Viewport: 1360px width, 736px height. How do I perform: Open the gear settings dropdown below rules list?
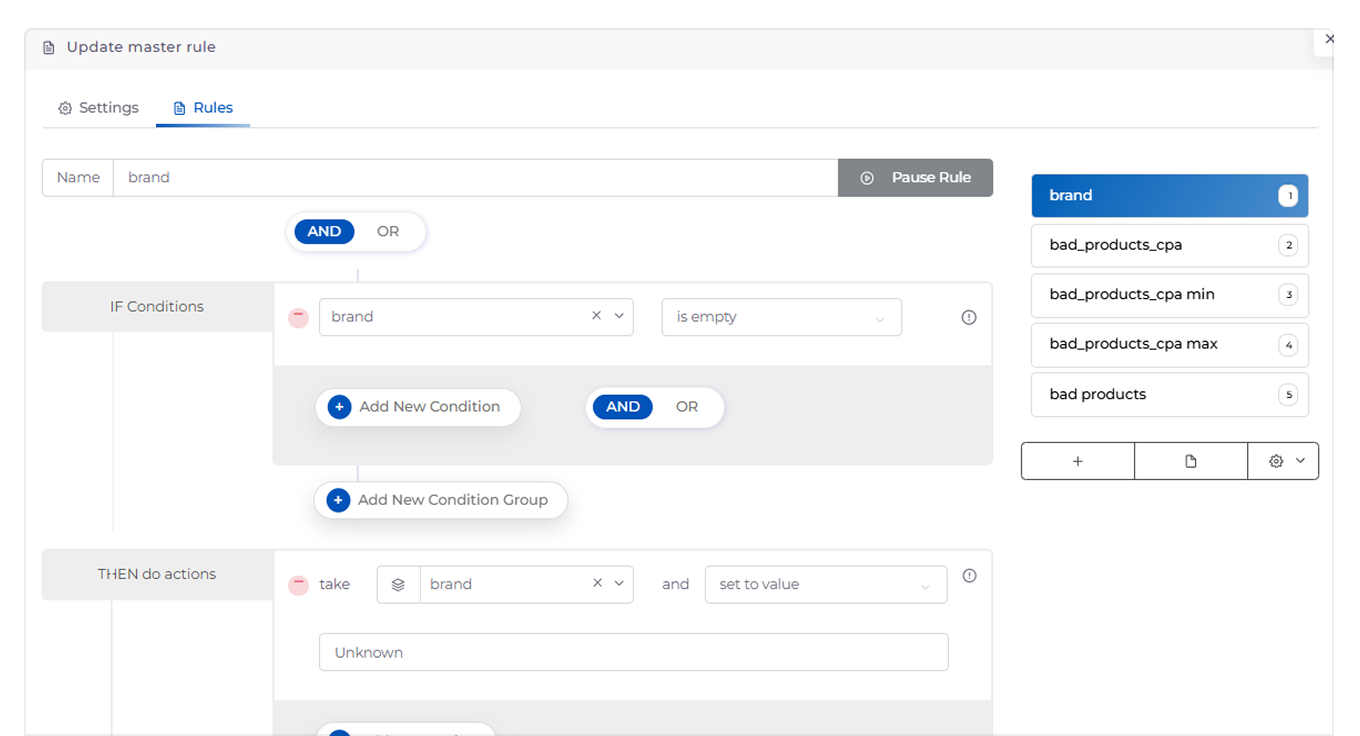pyautogui.click(x=1284, y=461)
